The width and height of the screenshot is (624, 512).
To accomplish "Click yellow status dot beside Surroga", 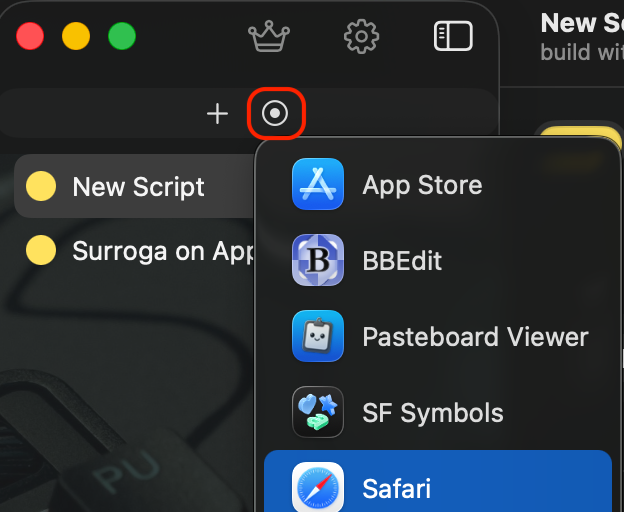I will coord(41,250).
